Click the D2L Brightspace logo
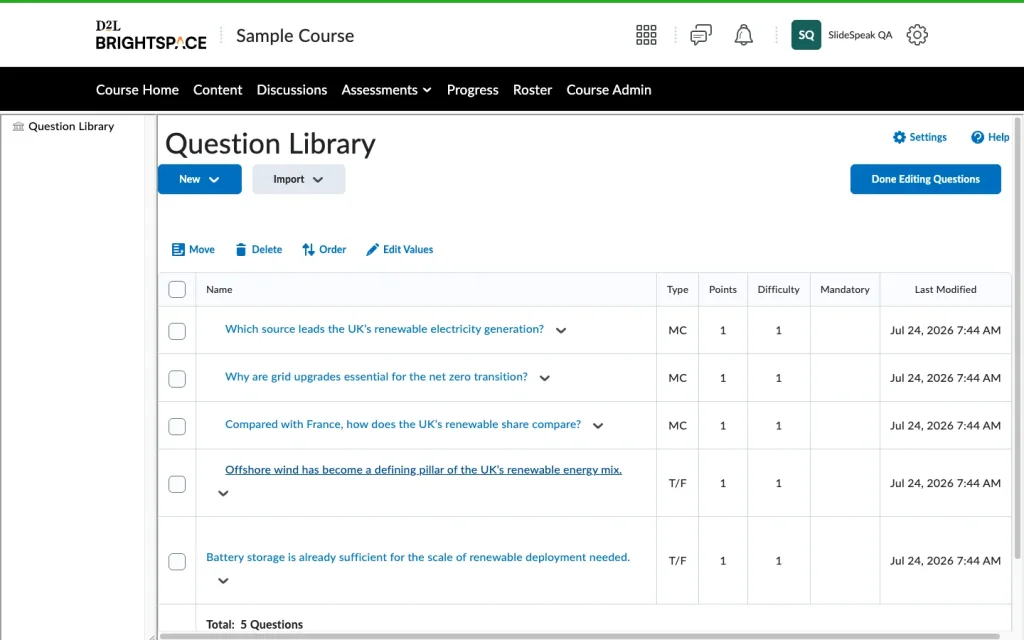1024x640 pixels. pyautogui.click(x=151, y=35)
